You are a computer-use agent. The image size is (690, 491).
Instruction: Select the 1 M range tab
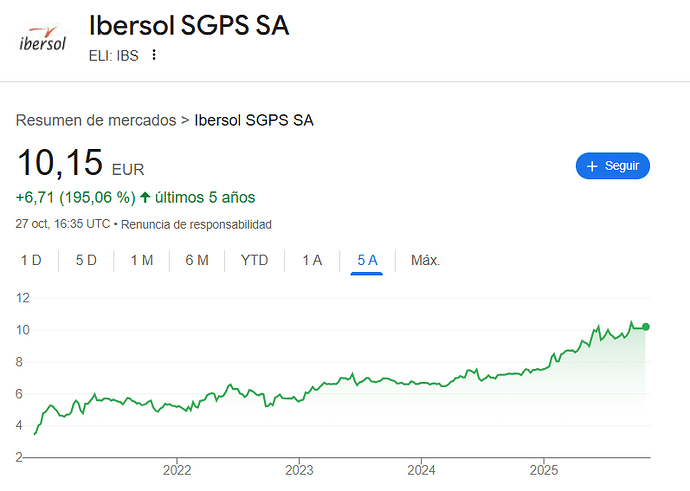click(141, 260)
